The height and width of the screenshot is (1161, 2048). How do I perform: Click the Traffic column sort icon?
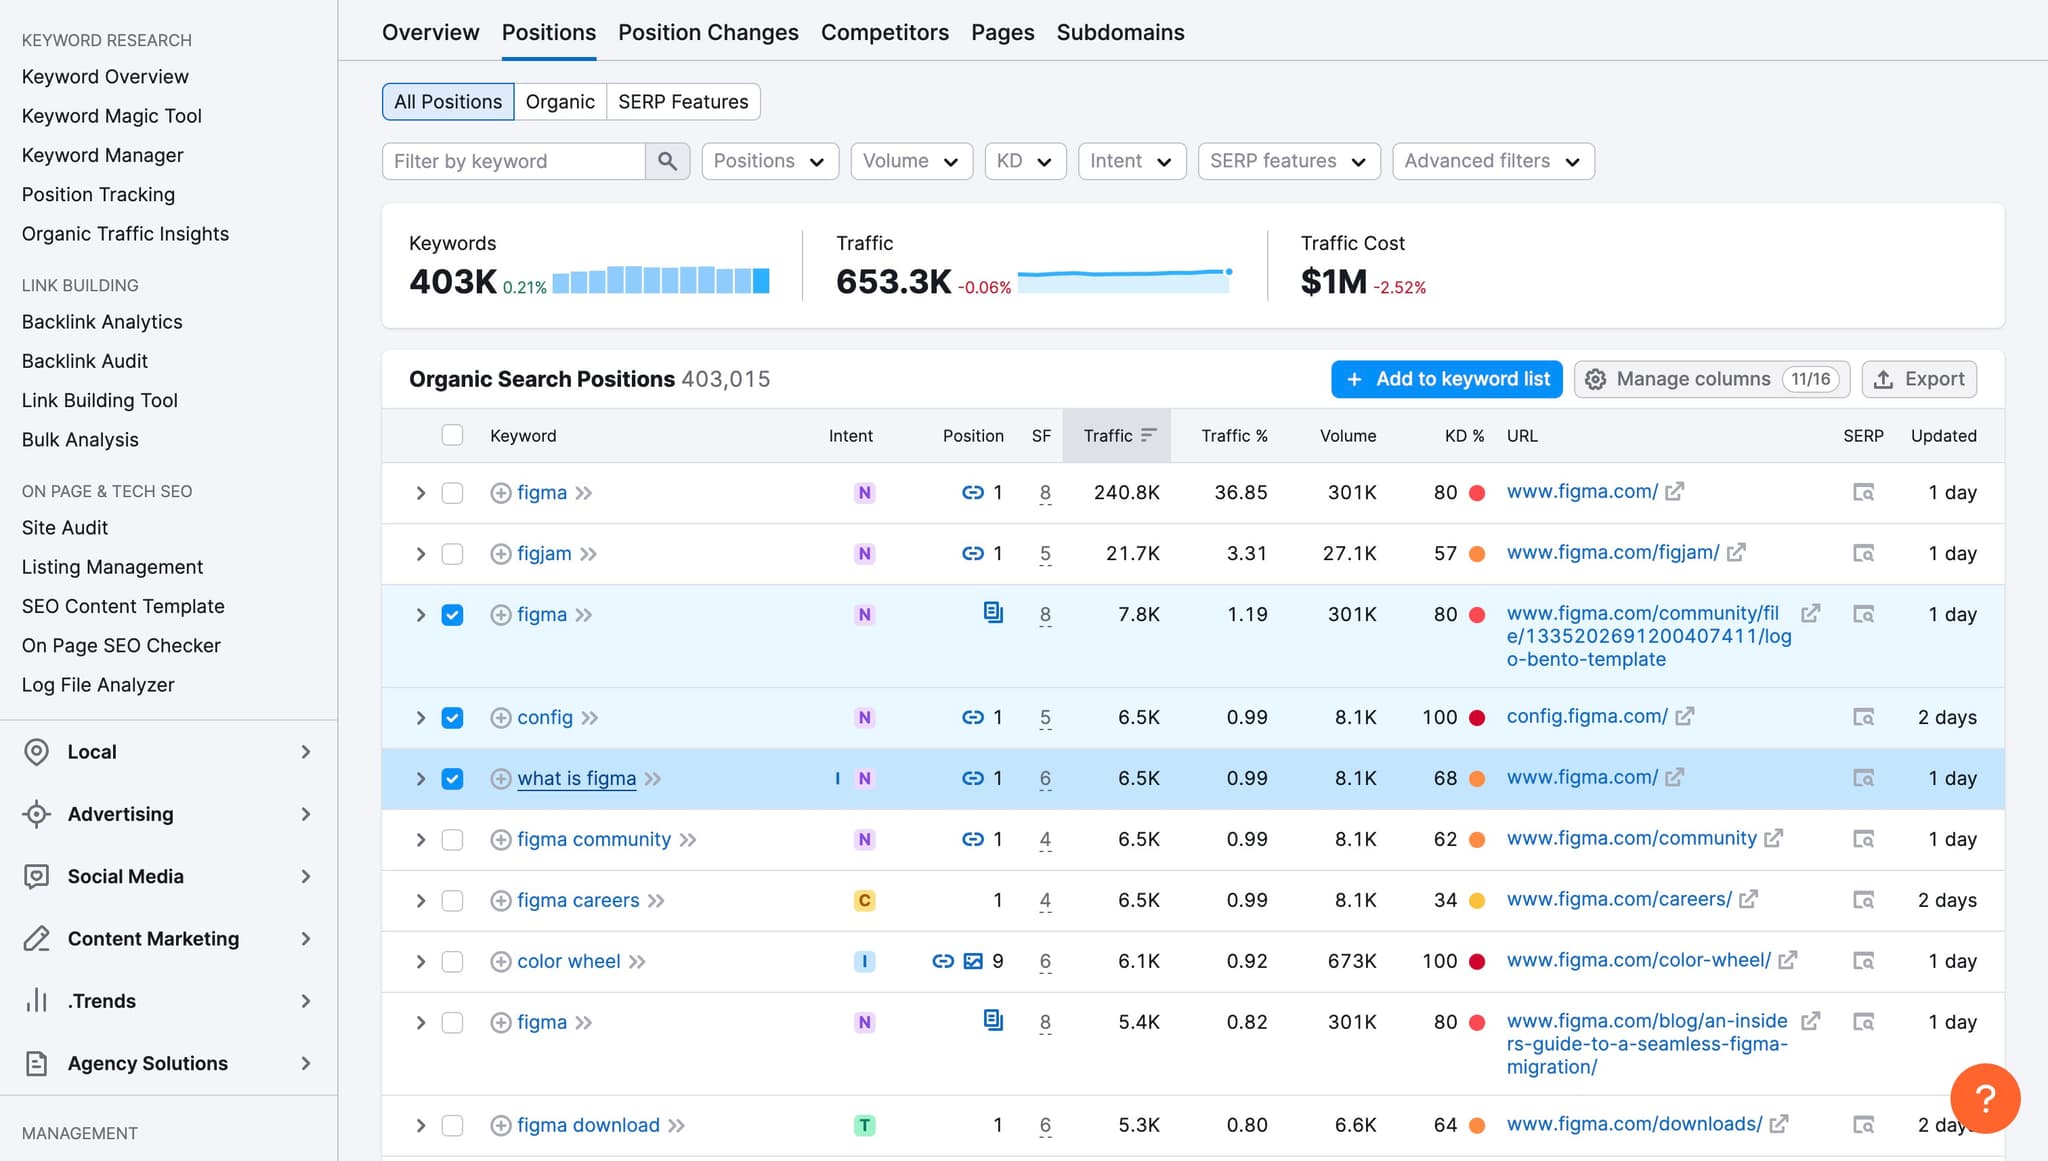pyautogui.click(x=1148, y=435)
